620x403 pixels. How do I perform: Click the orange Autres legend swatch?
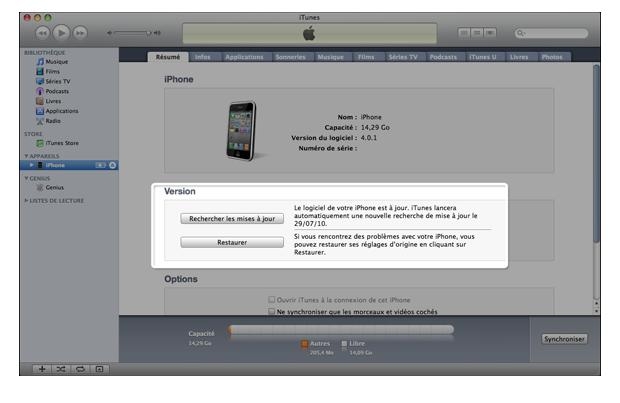click(304, 344)
